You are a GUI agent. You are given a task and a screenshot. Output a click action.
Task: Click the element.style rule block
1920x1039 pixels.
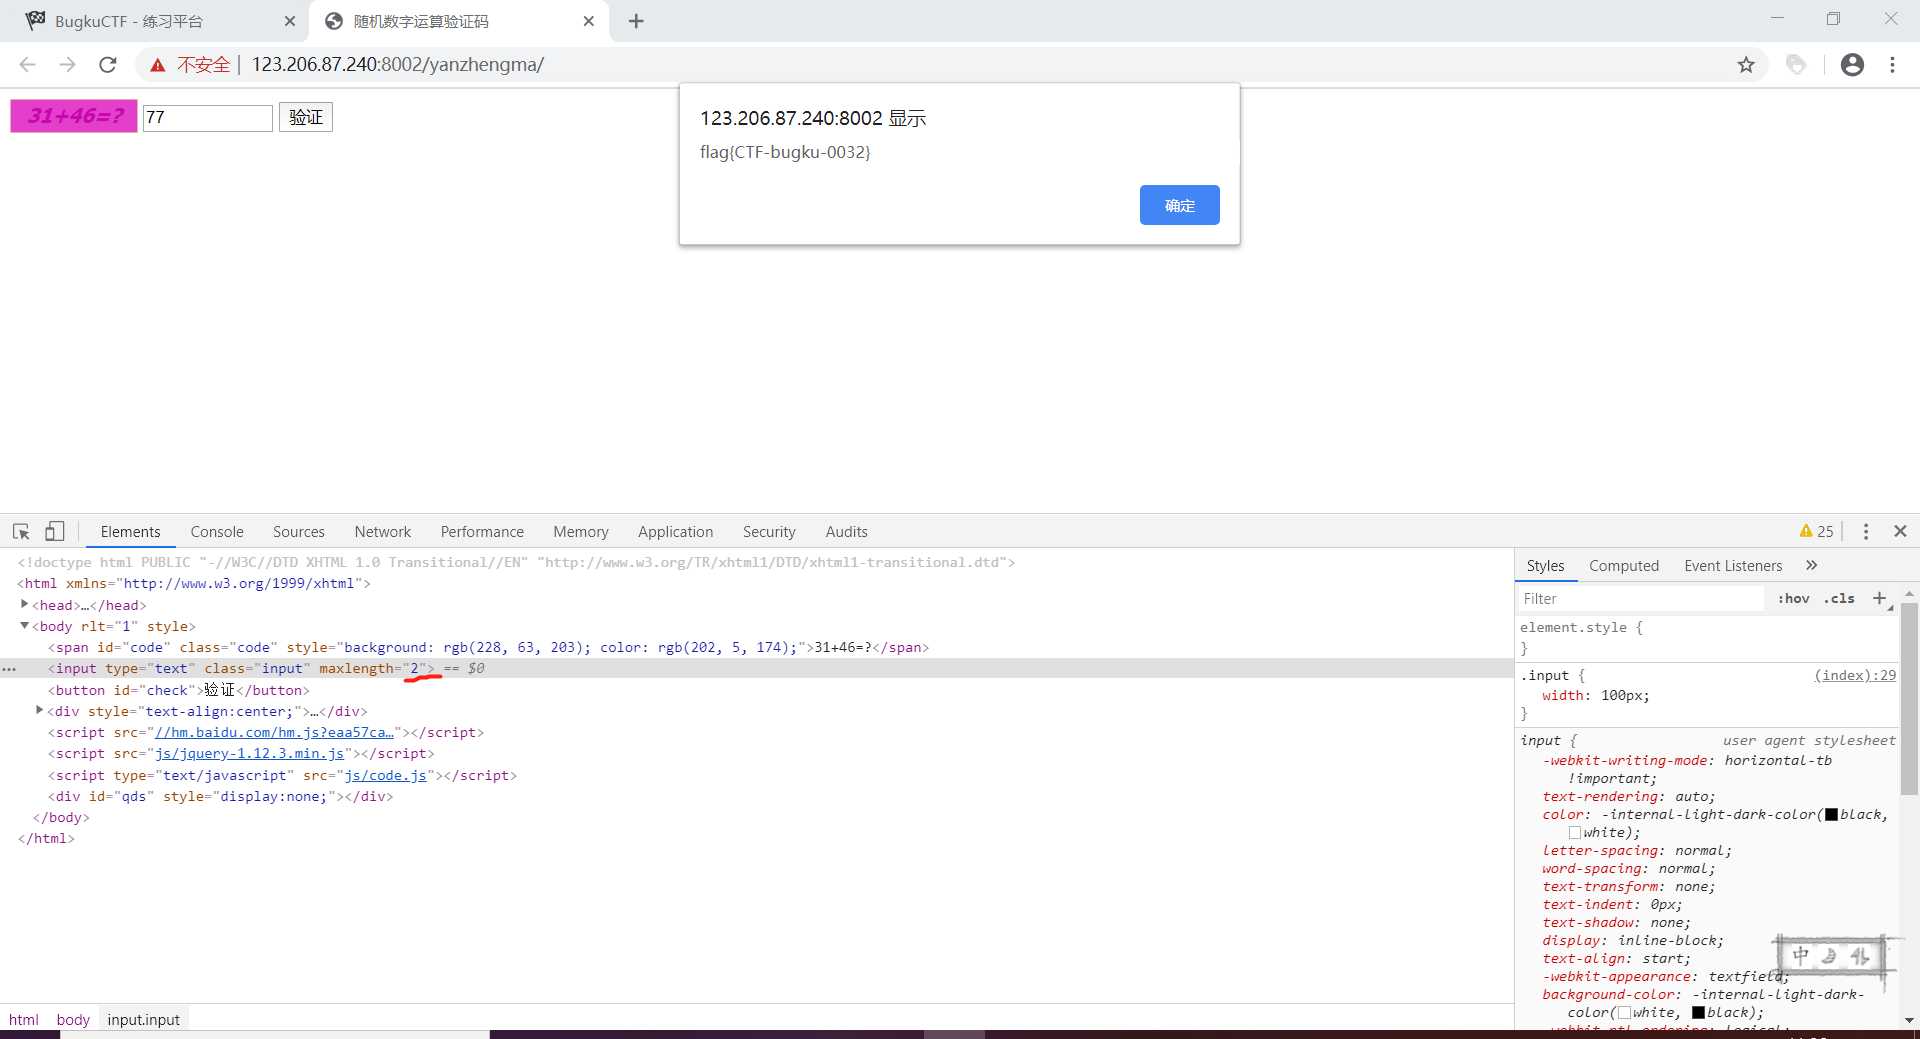pos(1706,637)
